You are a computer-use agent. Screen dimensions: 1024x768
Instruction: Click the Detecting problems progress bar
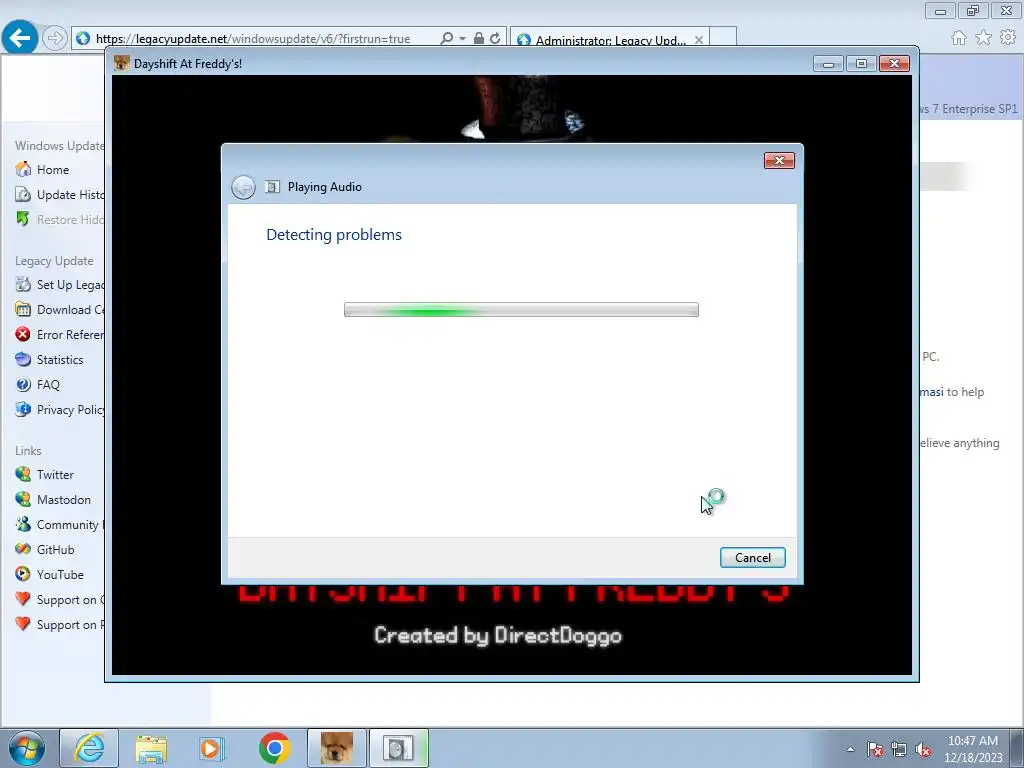pyautogui.click(x=521, y=310)
